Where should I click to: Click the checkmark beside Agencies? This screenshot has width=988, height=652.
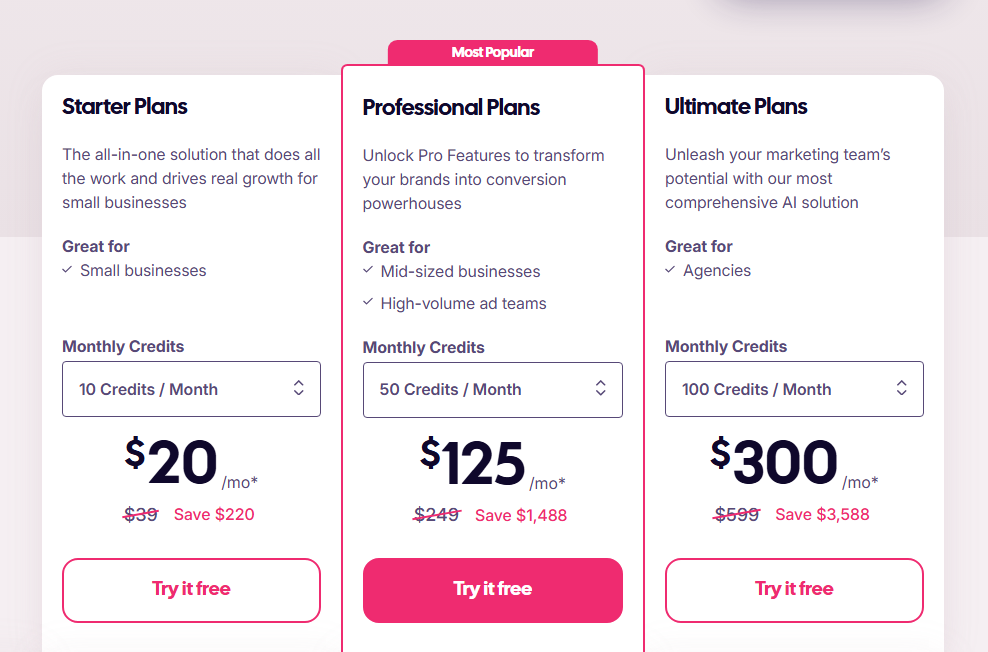coord(670,270)
